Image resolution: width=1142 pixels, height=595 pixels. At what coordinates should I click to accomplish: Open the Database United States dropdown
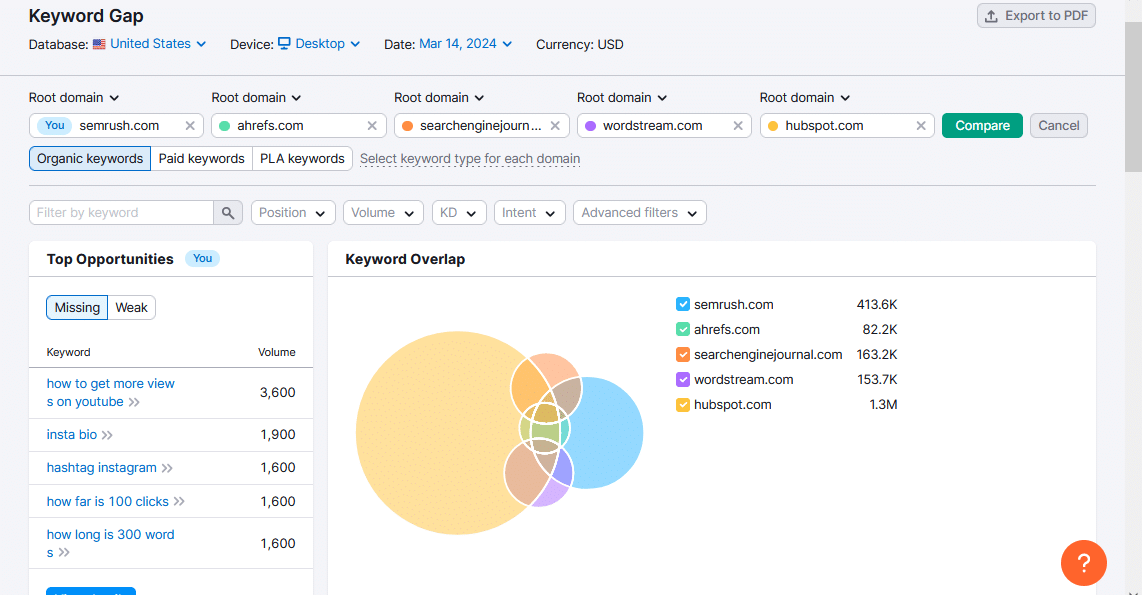tap(158, 44)
